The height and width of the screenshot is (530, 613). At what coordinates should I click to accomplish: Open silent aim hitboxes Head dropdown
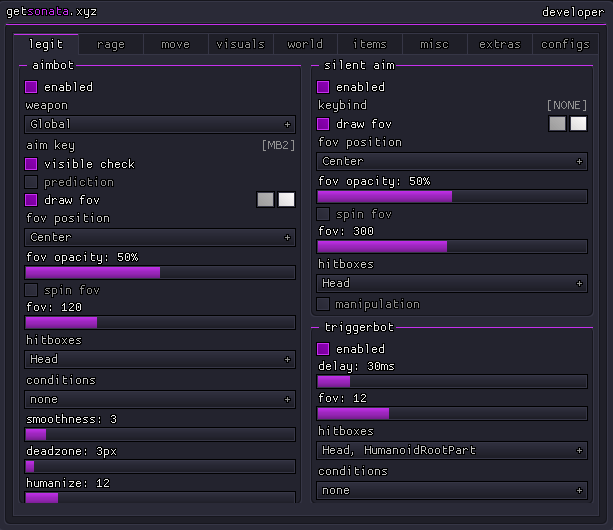coord(452,283)
